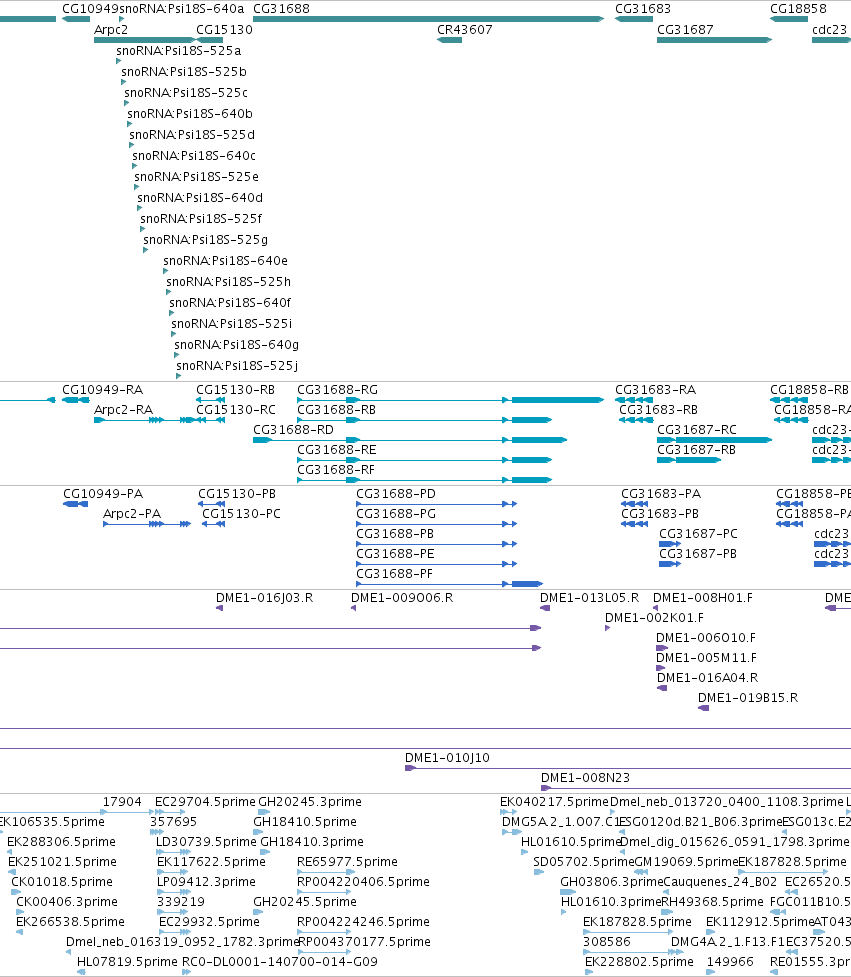851x977 pixels.
Task: Click the CG31687 gene feature
Action: (715, 40)
